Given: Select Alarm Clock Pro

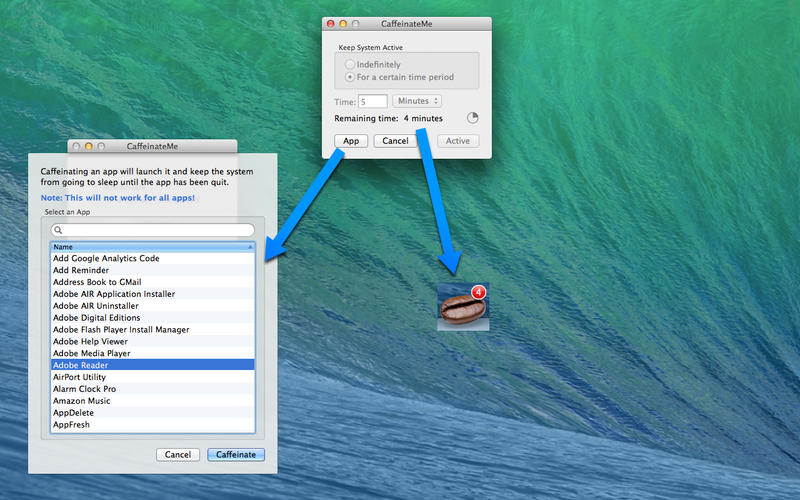Looking at the screenshot, I should tap(153, 389).
